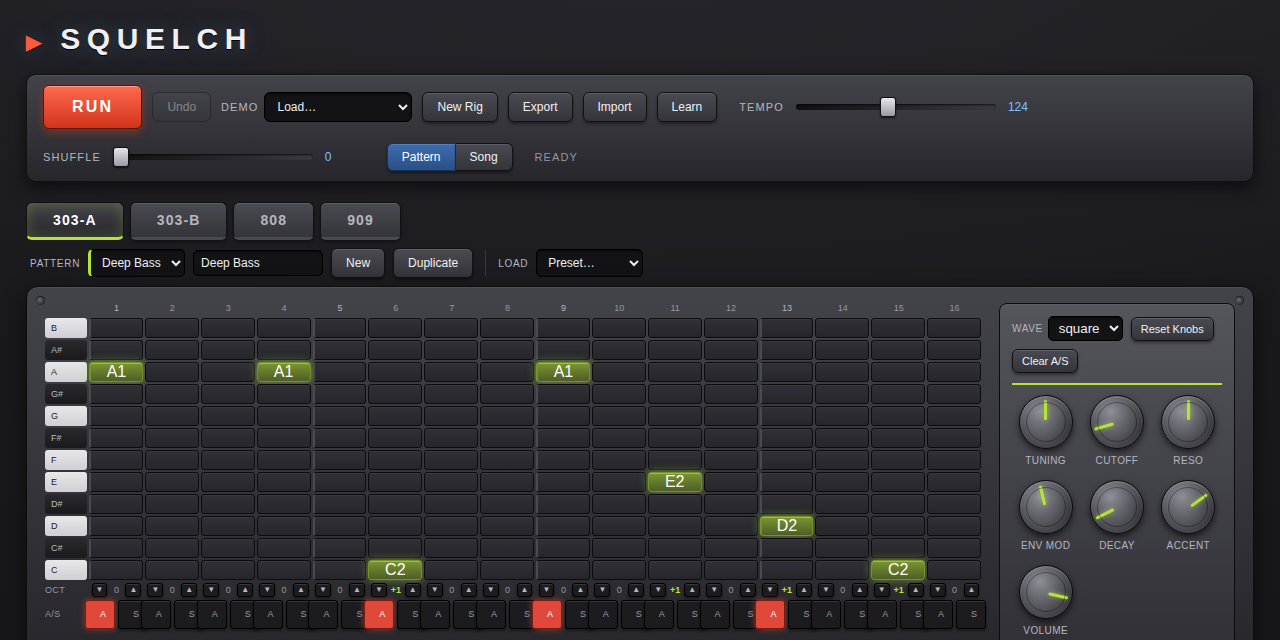
Task: Click the DECAY knob
Action: pyautogui.click(x=1116, y=507)
